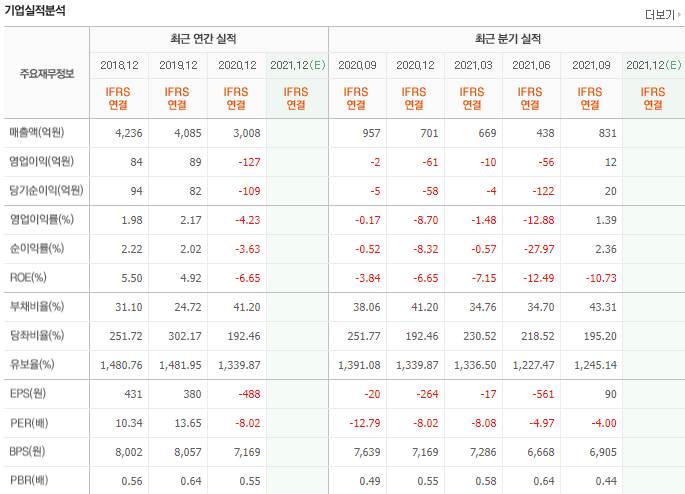The height and width of the screenshot is (494, 685).
Task: Select the 6,905 BPS value
Action: click(x=603, y=452)
